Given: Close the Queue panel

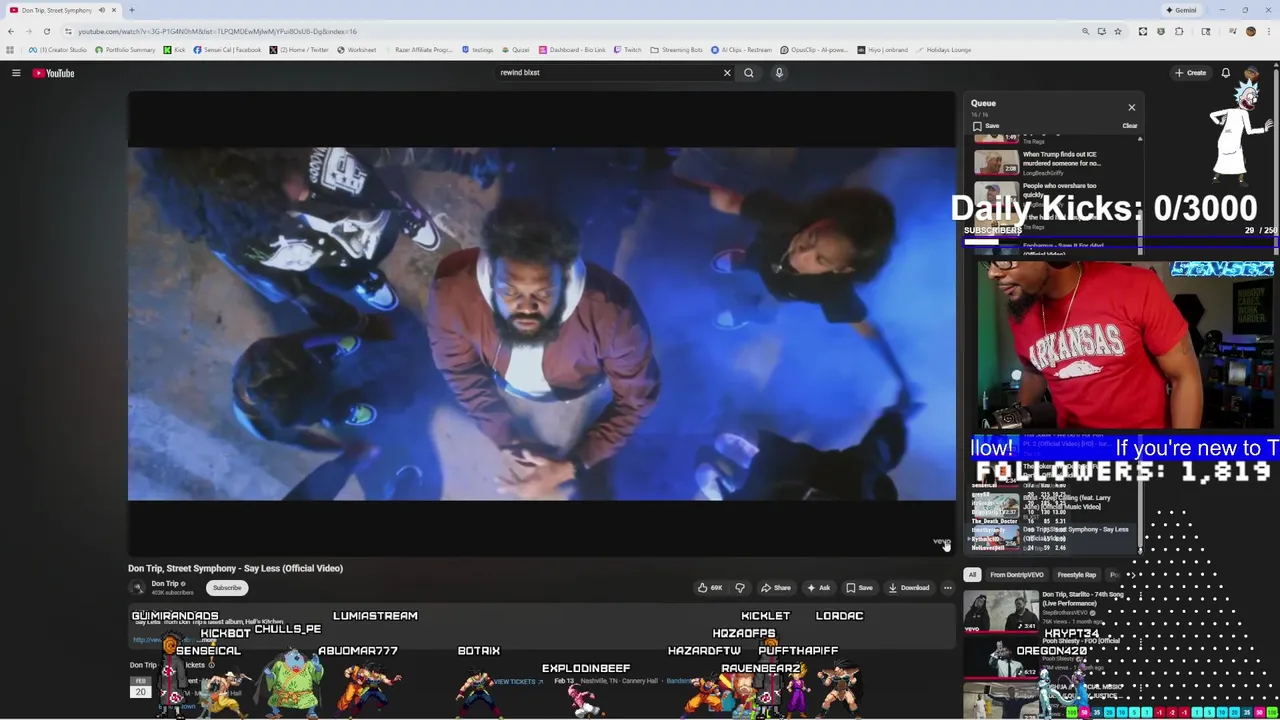Looking at the screenshot, I should pyautogui.click(x=1131, y=107).
